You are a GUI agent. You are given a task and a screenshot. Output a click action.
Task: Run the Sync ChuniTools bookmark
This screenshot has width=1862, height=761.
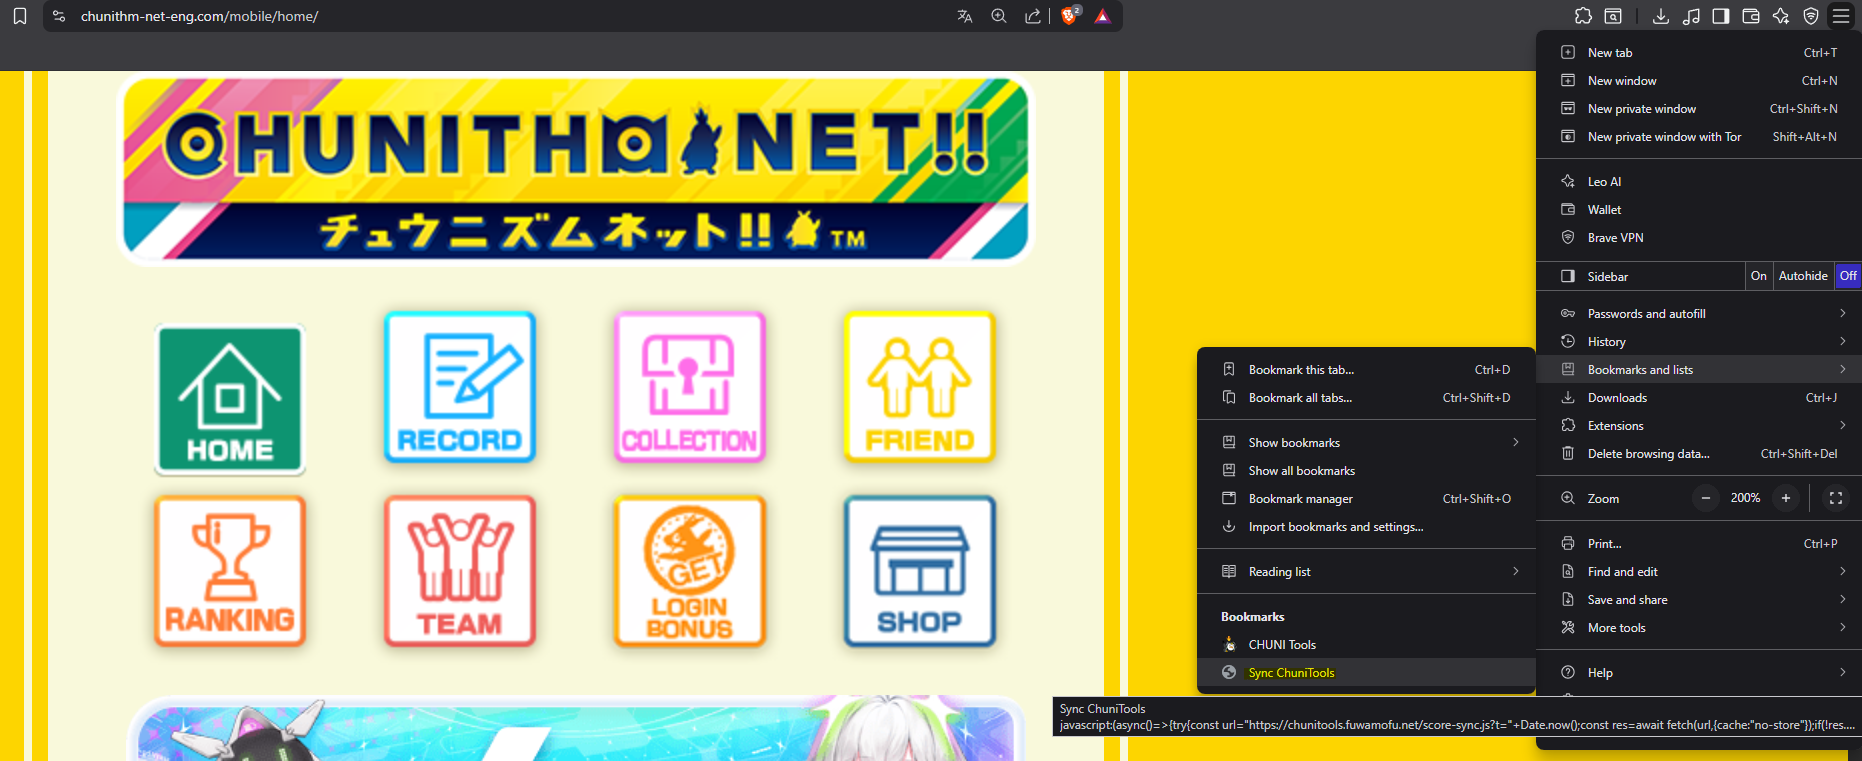pos(1291,673)
